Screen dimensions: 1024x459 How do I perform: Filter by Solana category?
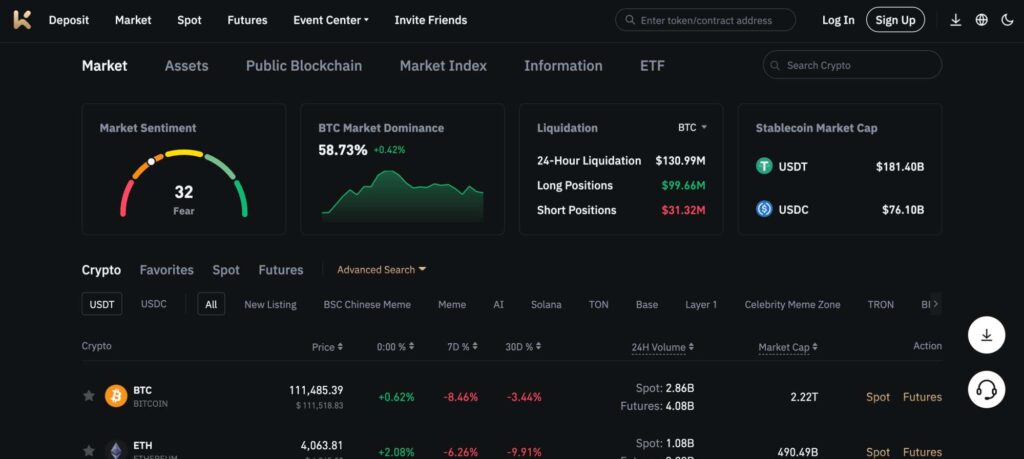coord(546,304)
